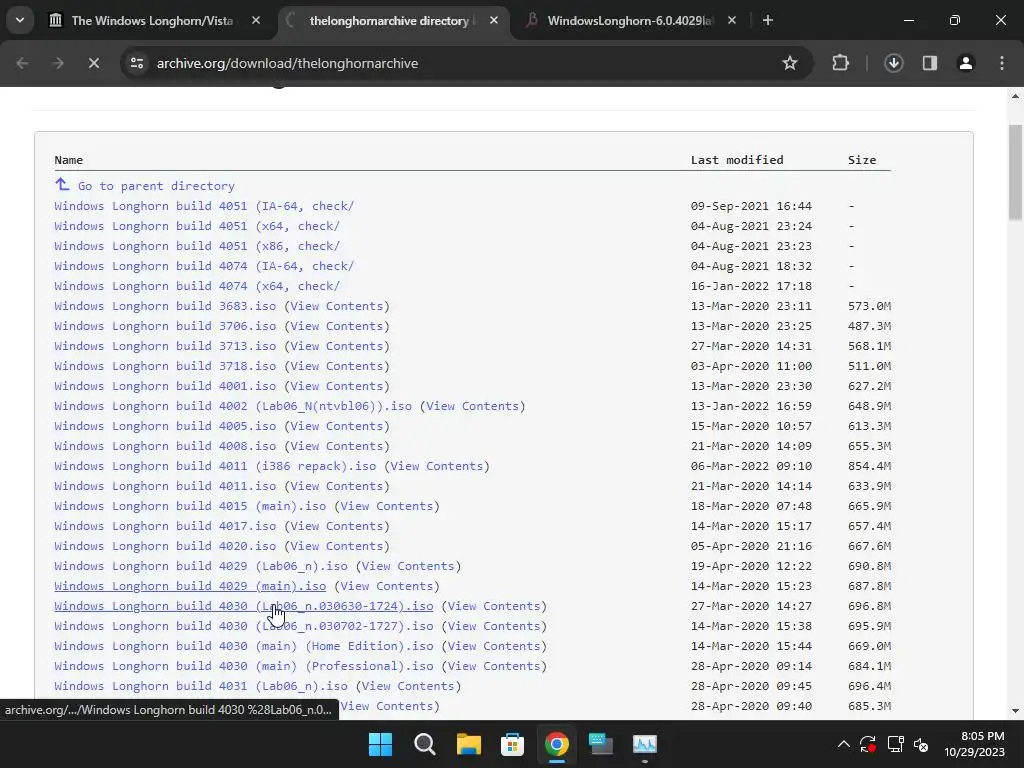The image size is (1024, 768).
Task: Select the 573.0M size value
Action: coord(869,306)
